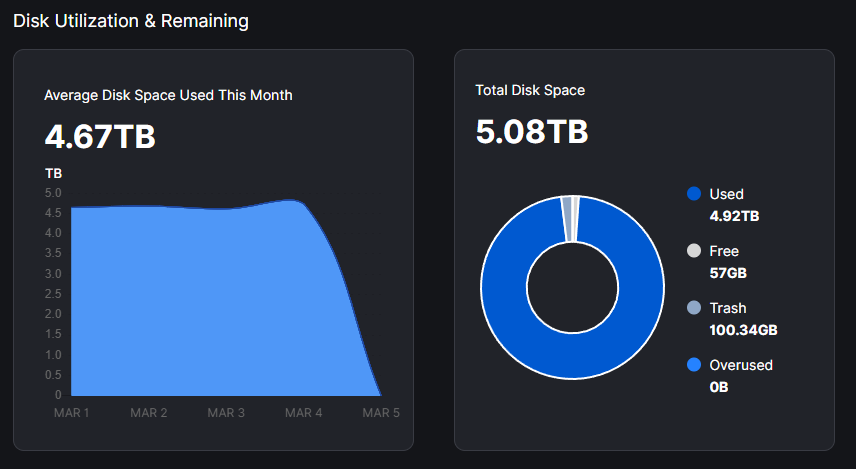Click the 0B overused value

(719, 387)
